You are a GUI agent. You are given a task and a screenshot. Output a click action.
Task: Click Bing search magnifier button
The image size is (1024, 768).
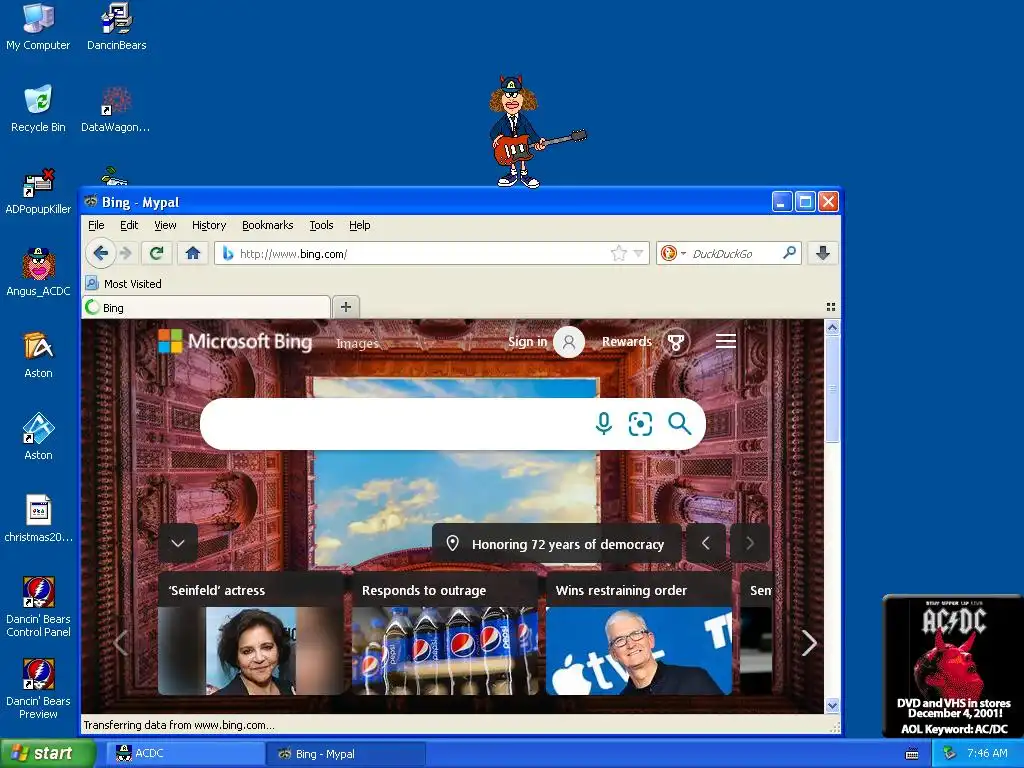pos(679,423)
